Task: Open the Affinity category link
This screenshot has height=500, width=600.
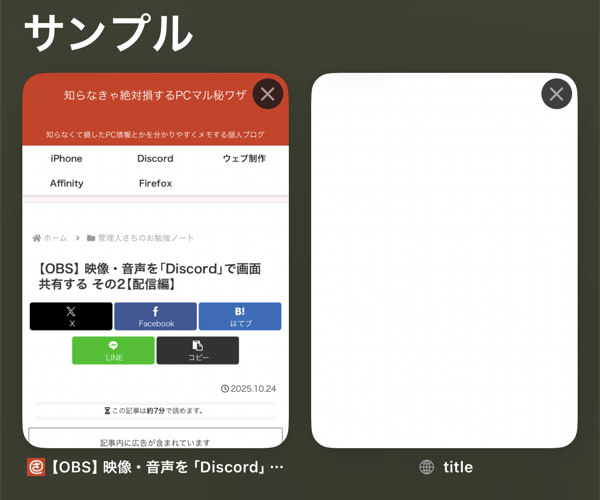Action: [66, 183]
